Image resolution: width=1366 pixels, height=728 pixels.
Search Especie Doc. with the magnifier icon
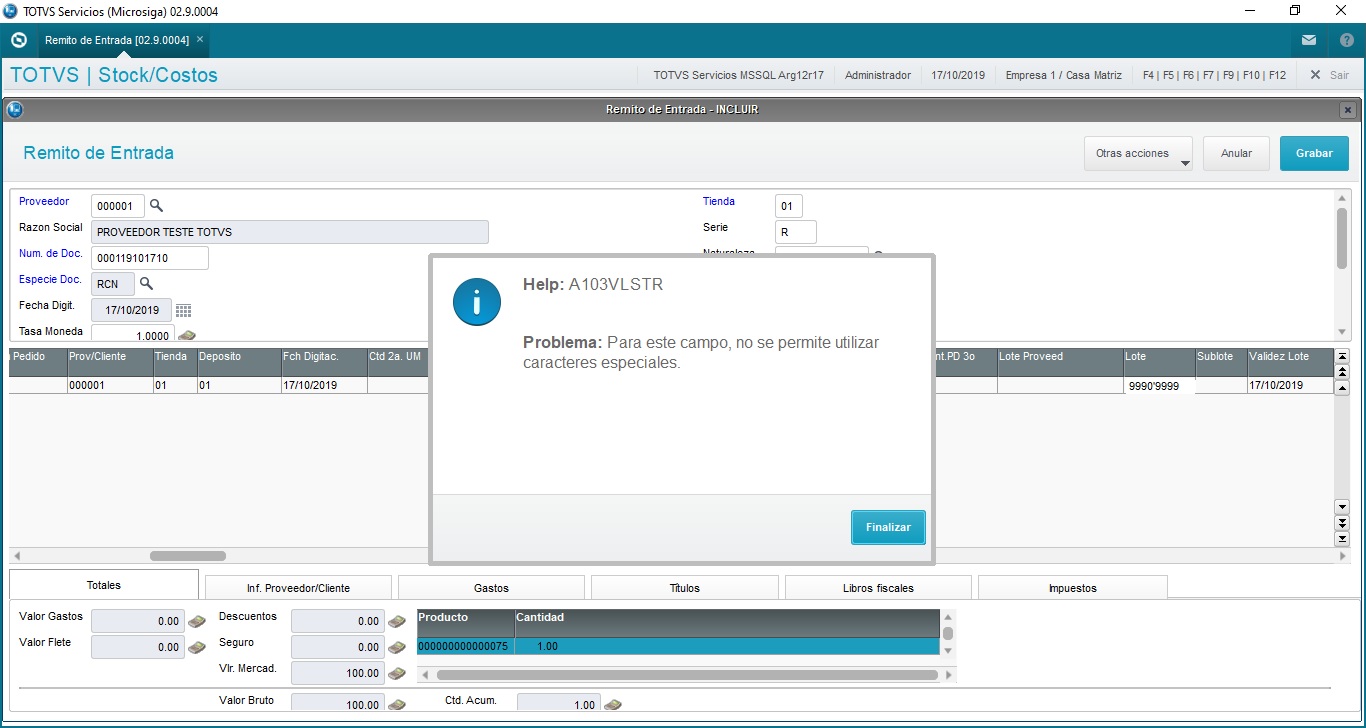pos(146,283)
